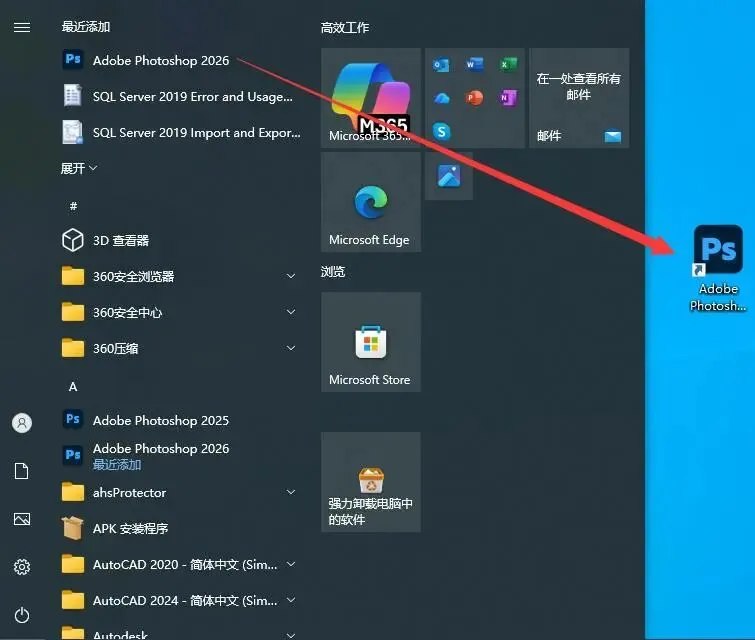Open the Microsoft 365 tile
Image resolution: width=755 pixels, height=640 pixels.
point(371,98)
